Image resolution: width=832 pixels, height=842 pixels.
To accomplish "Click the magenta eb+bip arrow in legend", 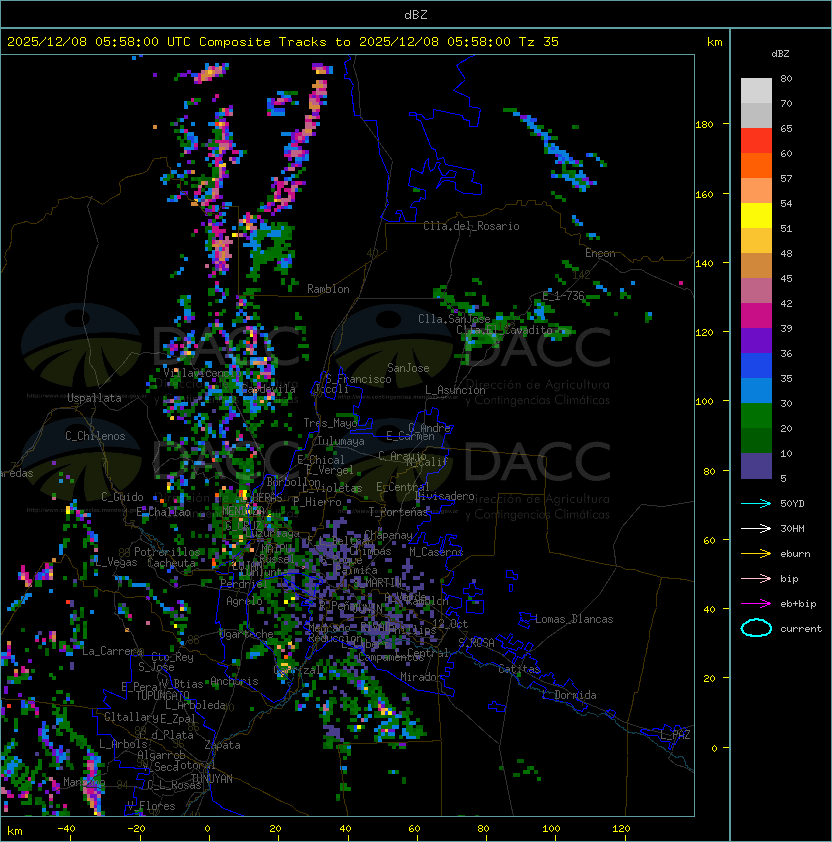I will [756, 604].
